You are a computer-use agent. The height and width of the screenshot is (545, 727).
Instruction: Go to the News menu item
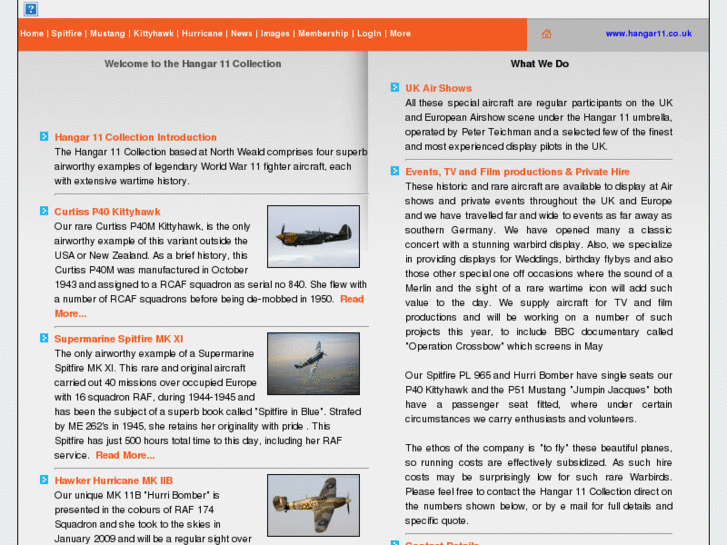242,33
